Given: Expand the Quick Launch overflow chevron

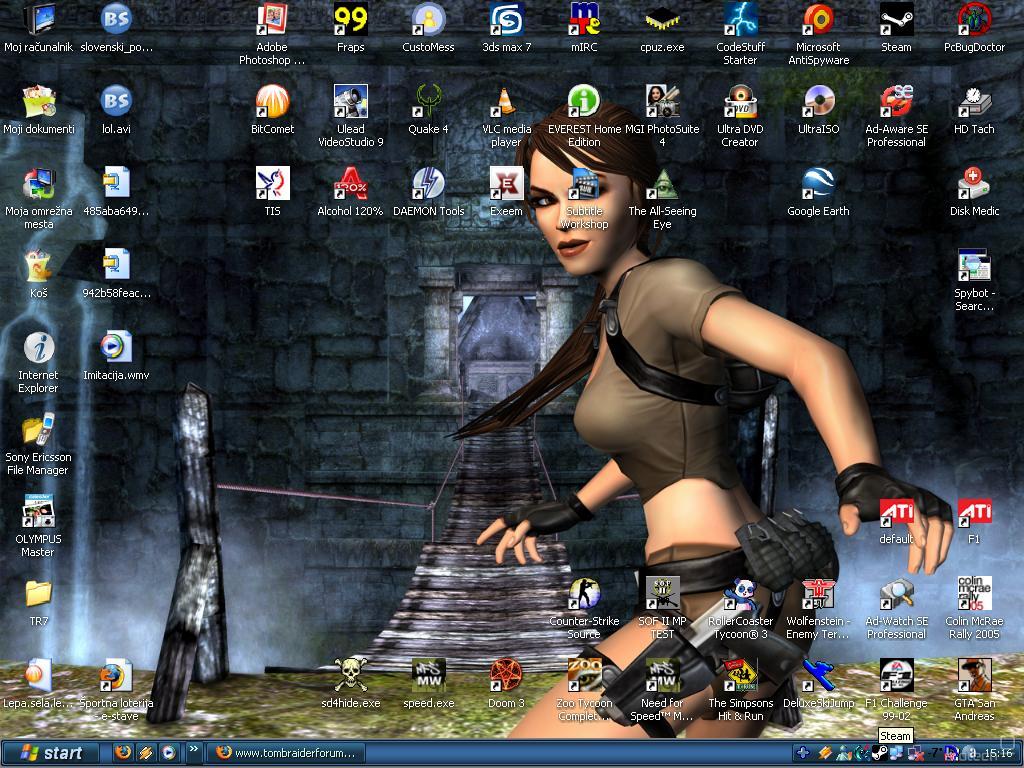Looking at the screenshot, I should 193,750.
